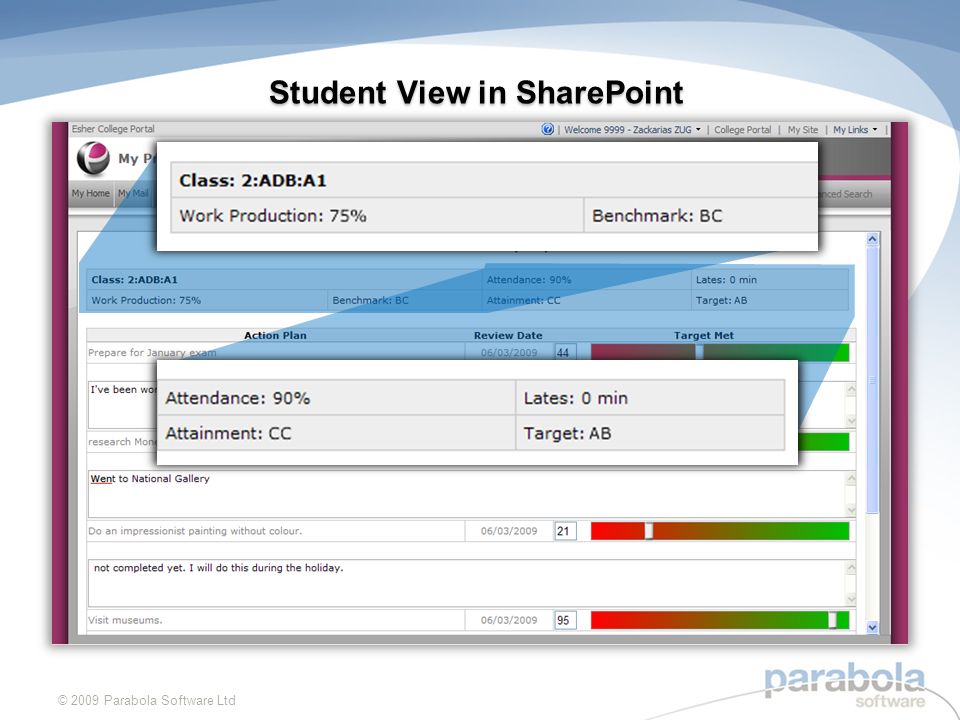Select the My Home tab
This screenshot has width=960, height=720.
[x=91, y=193]
